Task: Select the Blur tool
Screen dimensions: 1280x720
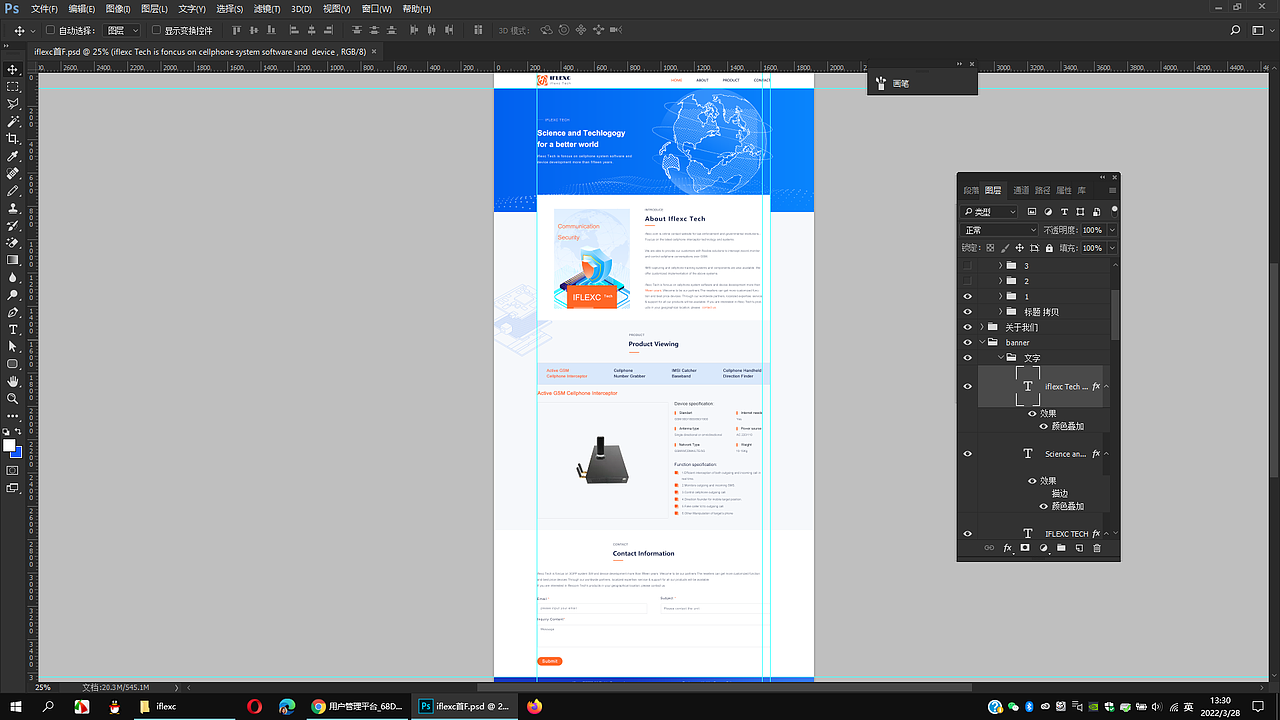Action: [x=13, y=277]
